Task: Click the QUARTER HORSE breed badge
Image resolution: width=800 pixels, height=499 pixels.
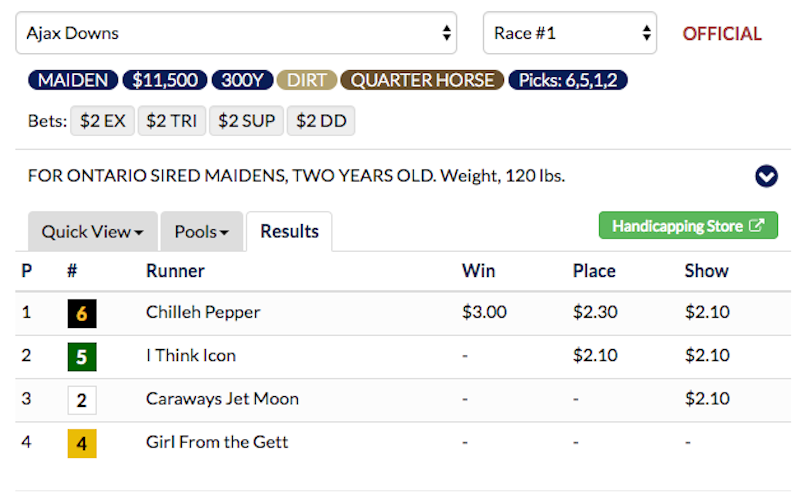Action: [x=422, y=80]
